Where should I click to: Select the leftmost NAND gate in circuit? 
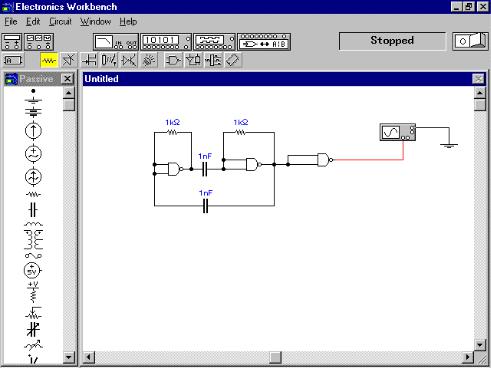[x=175, y=169]
